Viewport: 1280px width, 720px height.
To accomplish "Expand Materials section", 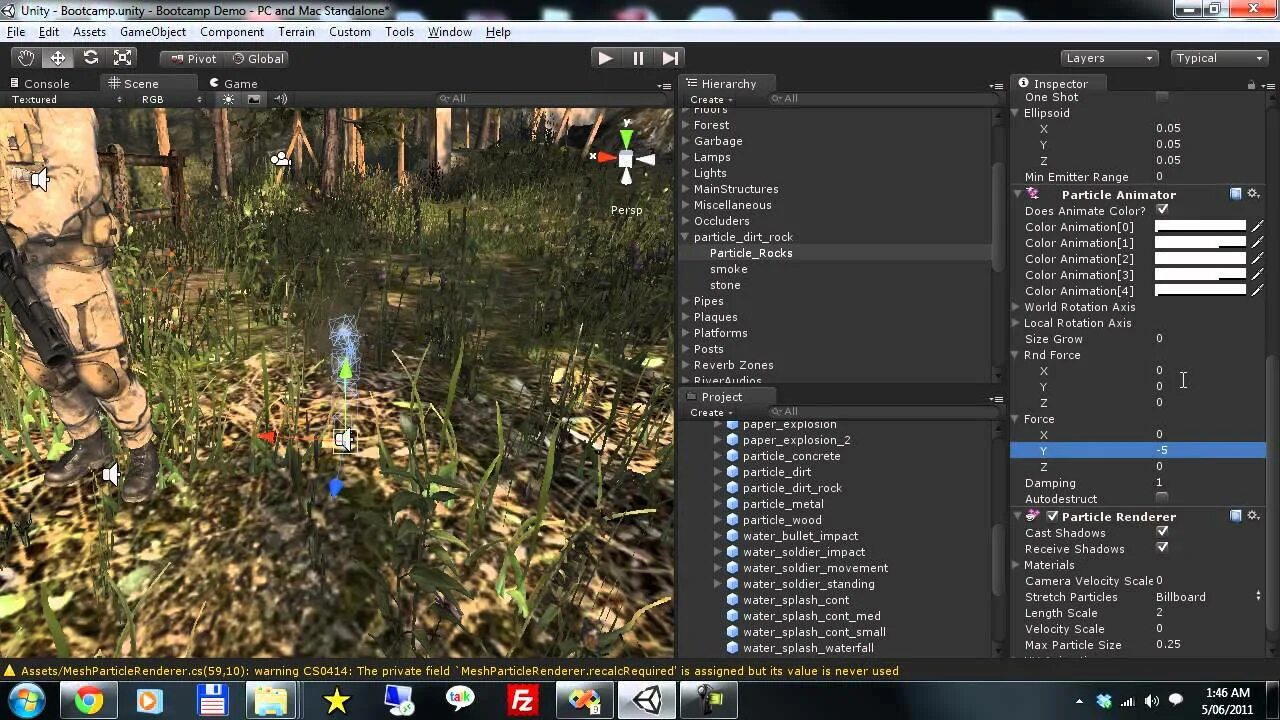I will pos(1017,565).
